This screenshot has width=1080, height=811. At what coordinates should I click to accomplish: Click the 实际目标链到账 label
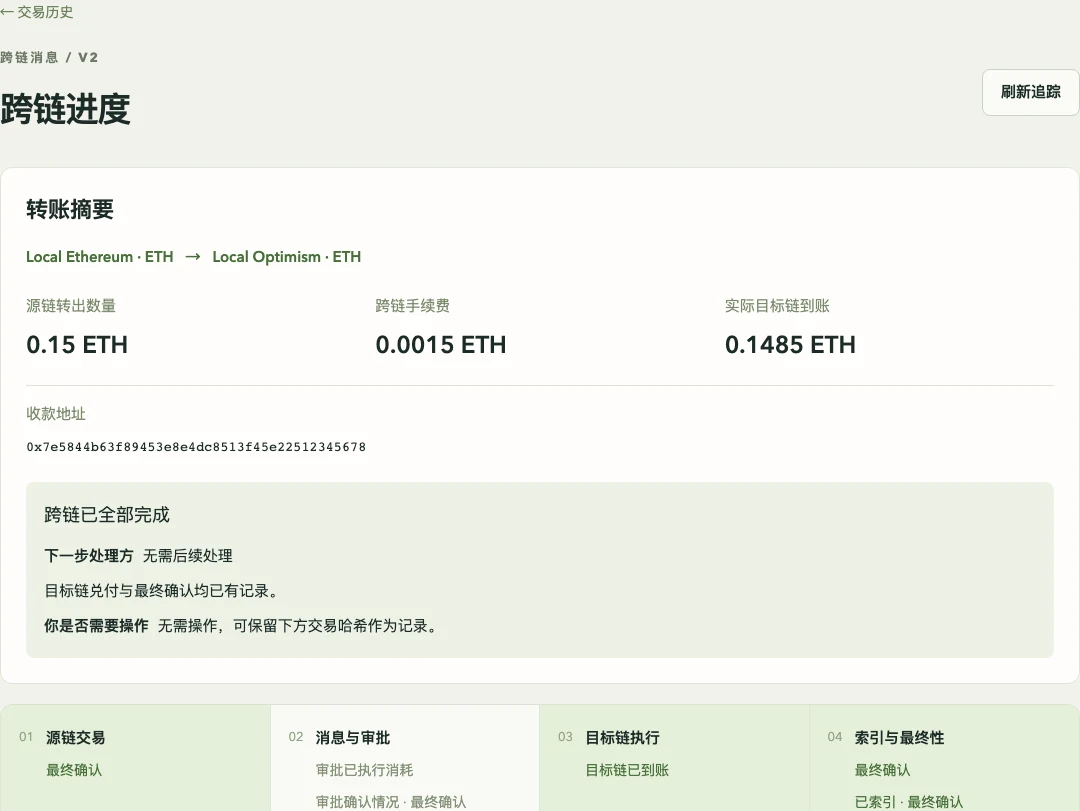point(777,305)
